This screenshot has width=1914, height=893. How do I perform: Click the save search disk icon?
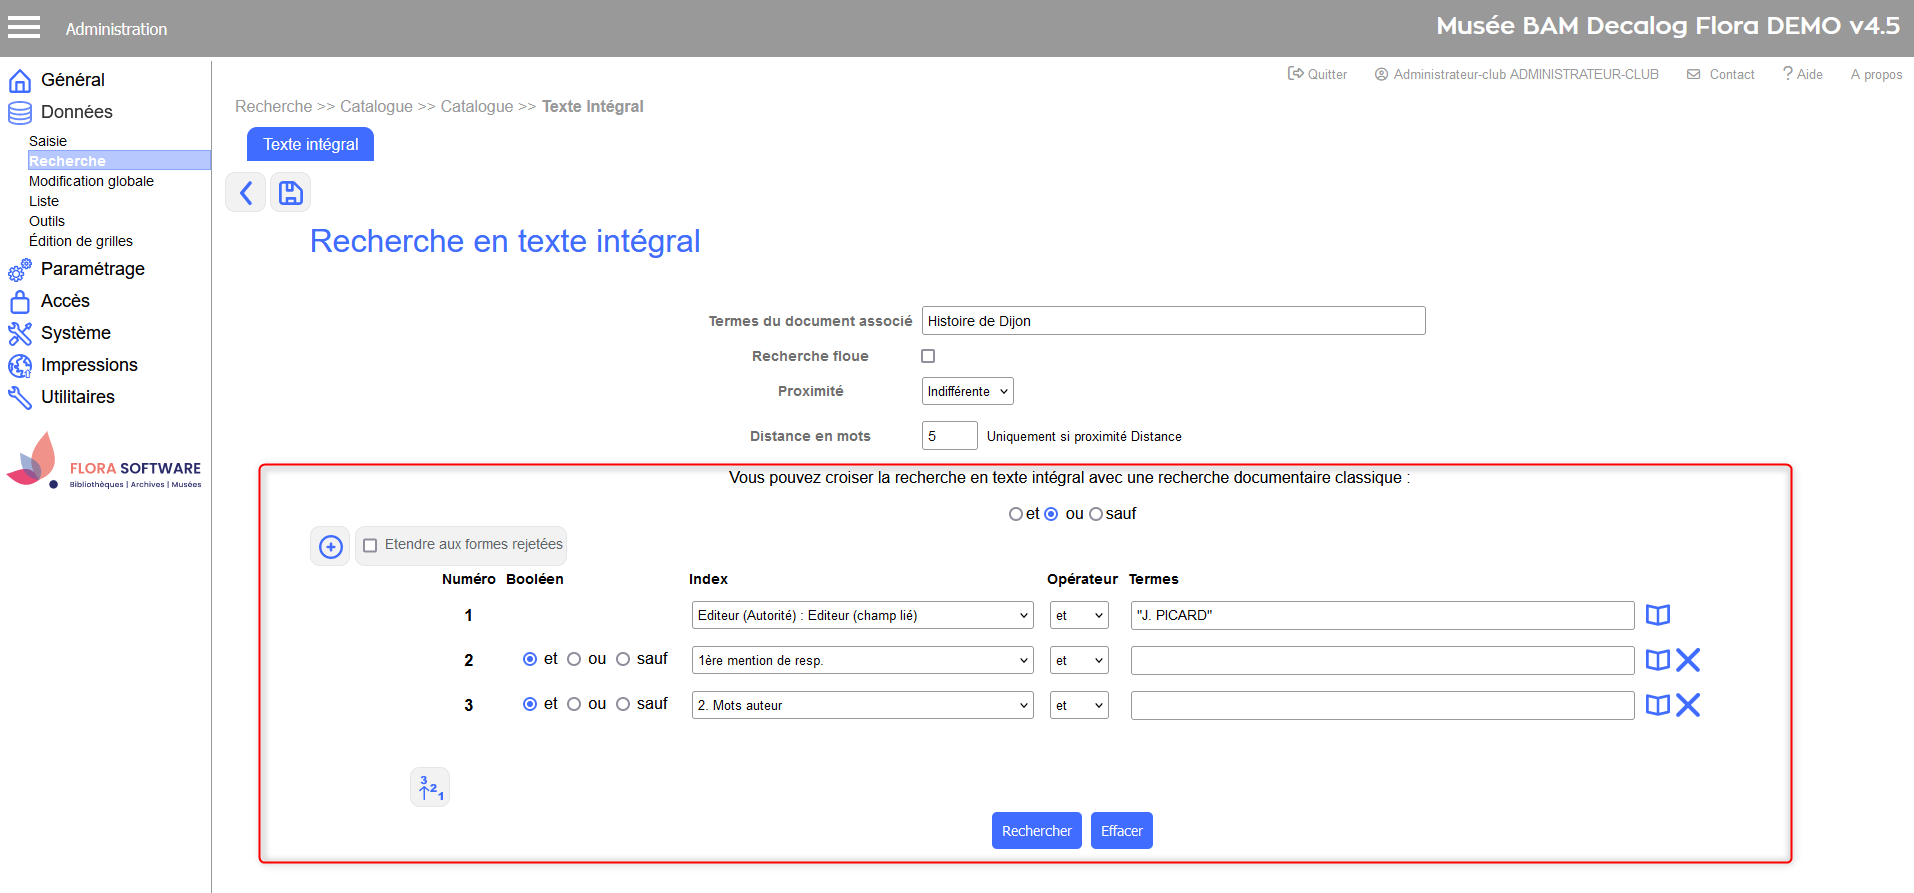click(x=290, y=192)
